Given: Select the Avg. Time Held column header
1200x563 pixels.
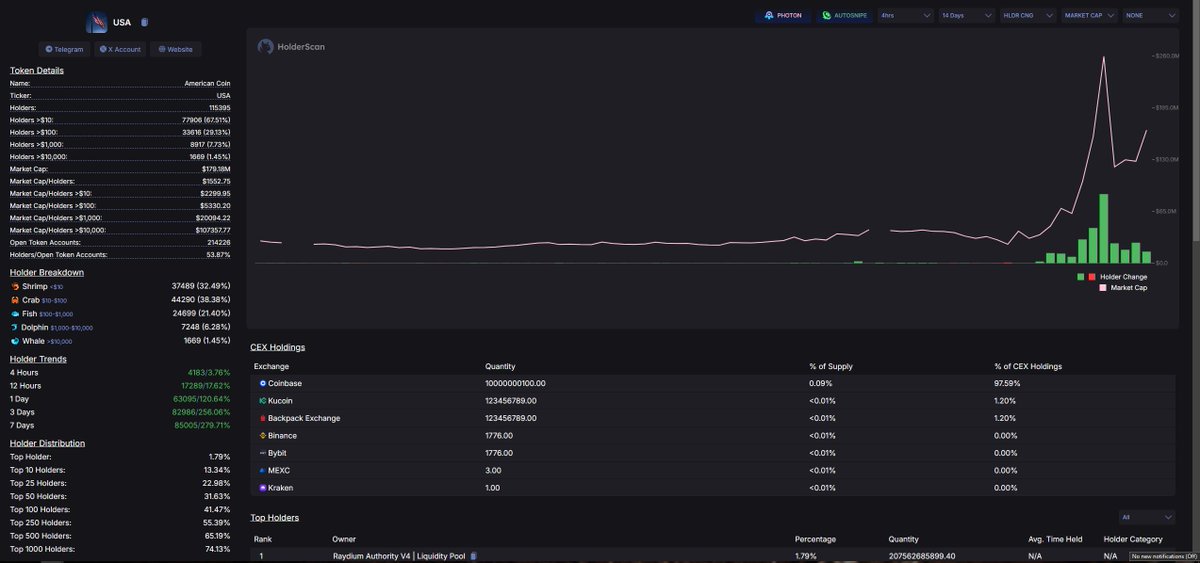Looking at the screenshot, I should coord(1055,539).
